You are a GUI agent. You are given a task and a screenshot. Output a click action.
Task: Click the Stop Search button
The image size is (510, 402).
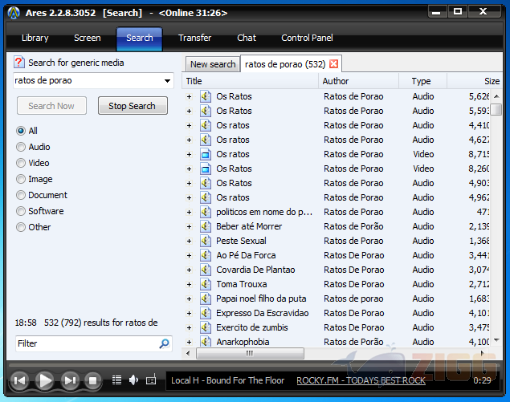click(132, 106)
